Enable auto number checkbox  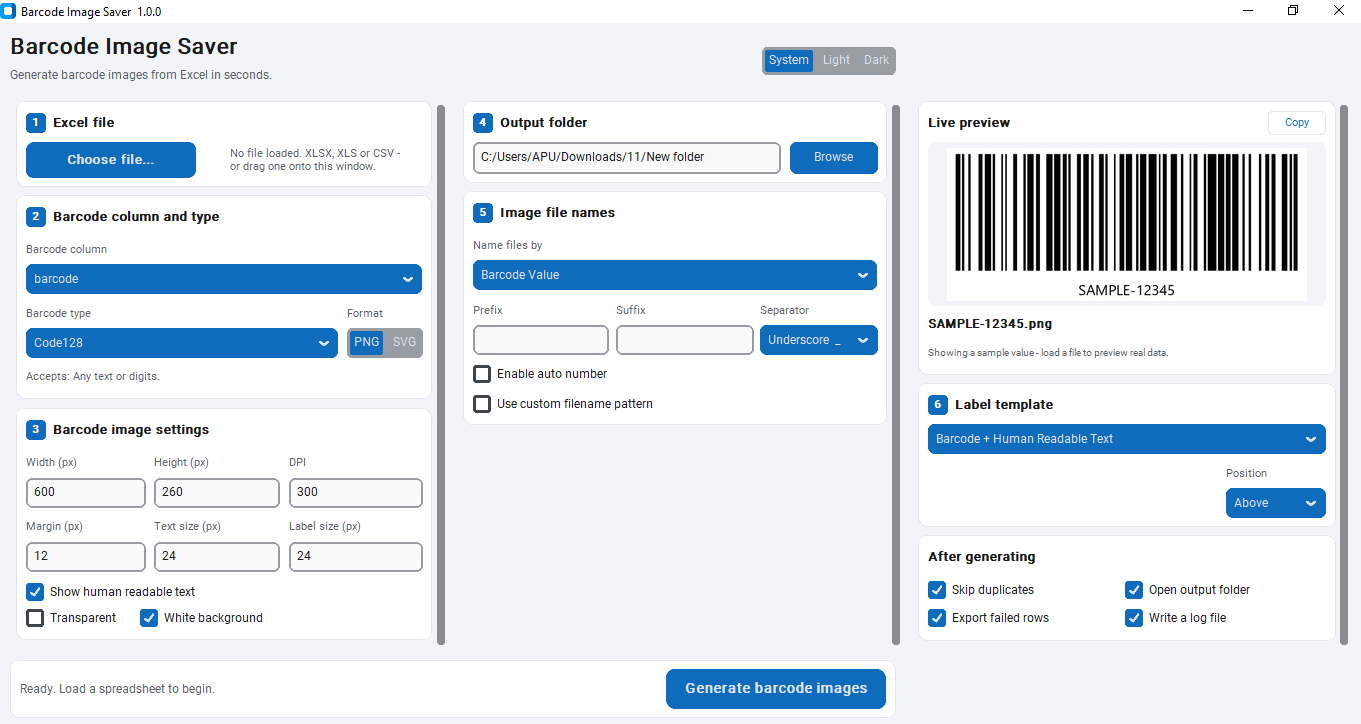482,374
